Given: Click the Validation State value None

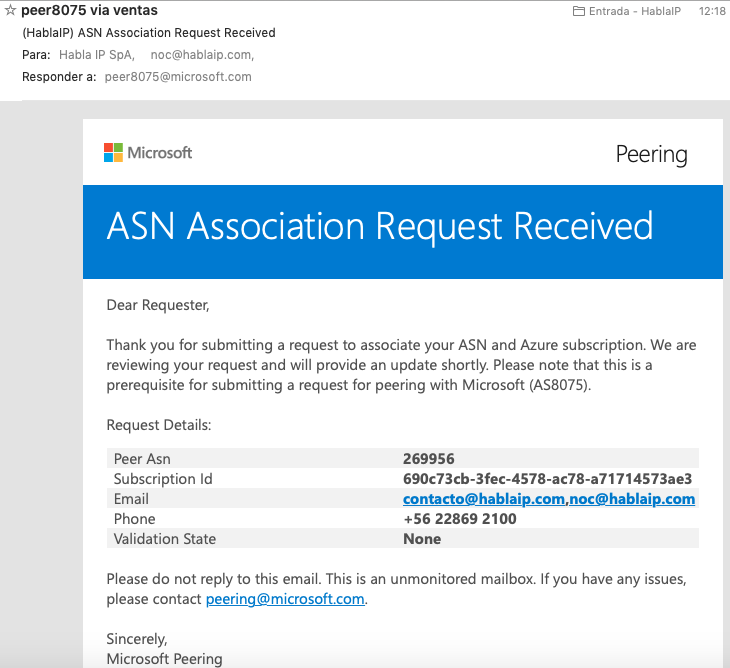Looking at the screenshot, I should 422,539.
